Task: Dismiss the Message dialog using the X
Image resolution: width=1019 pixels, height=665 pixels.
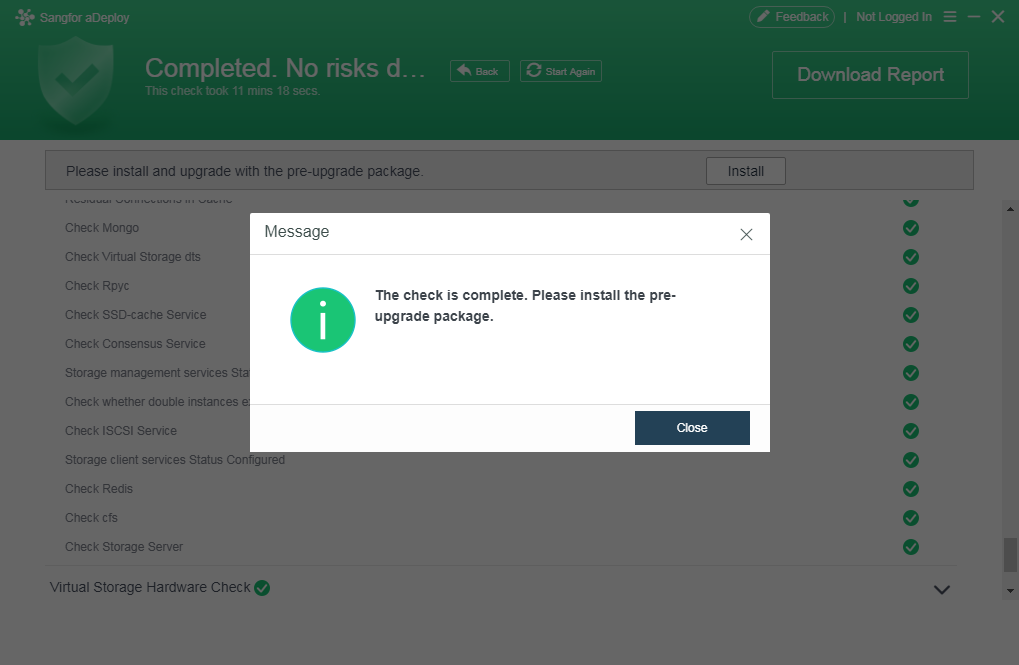Action: pyautogui.click(x=745, y=234)
